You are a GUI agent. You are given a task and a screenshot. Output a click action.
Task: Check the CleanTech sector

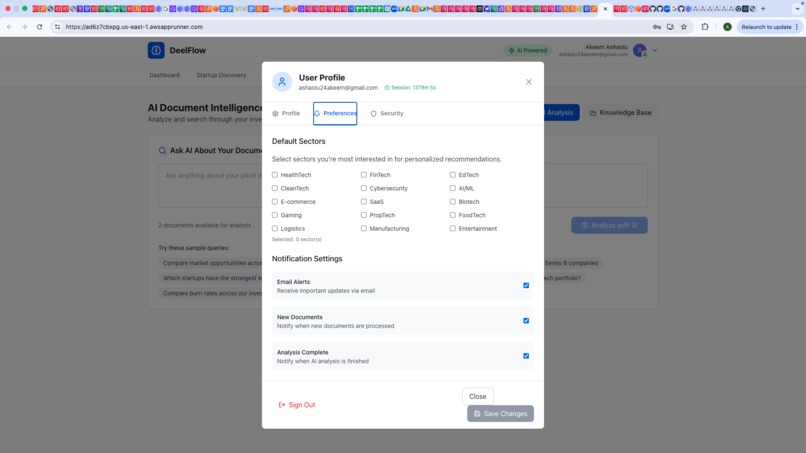pos(274,188)
